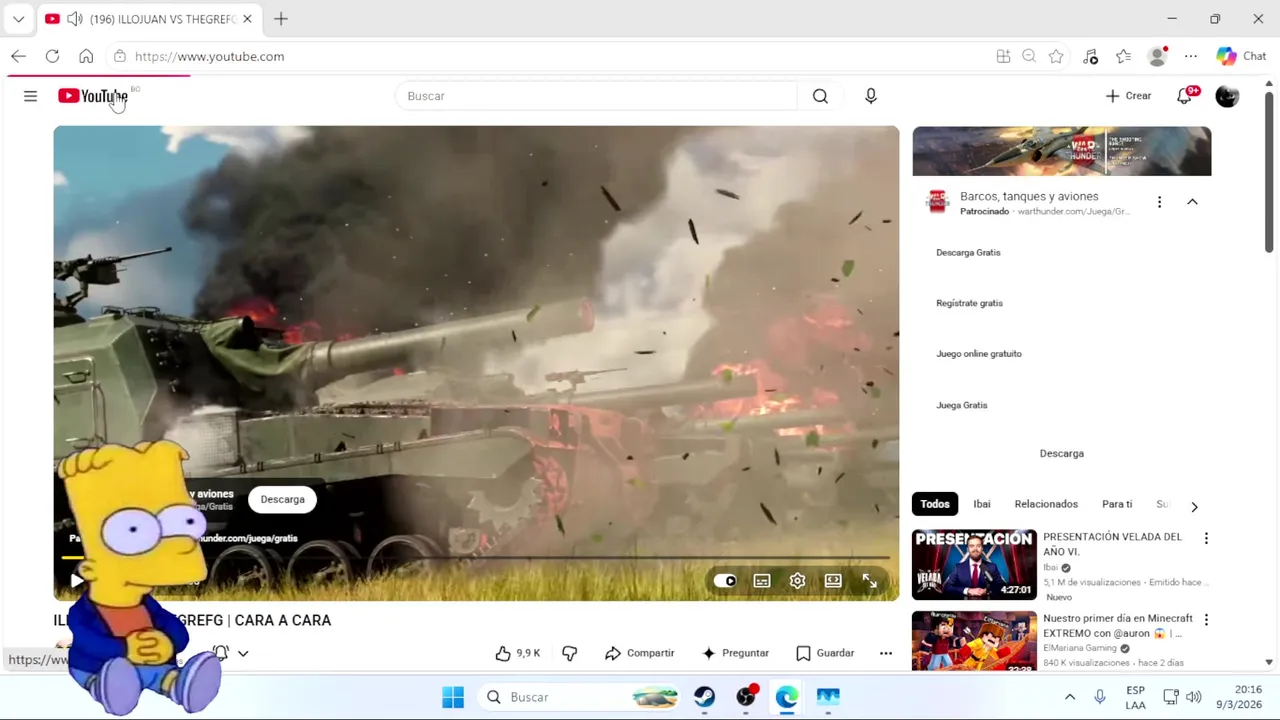Open Copilot Chat sidebar
Screen dimensions: 1280x720
1241,56
